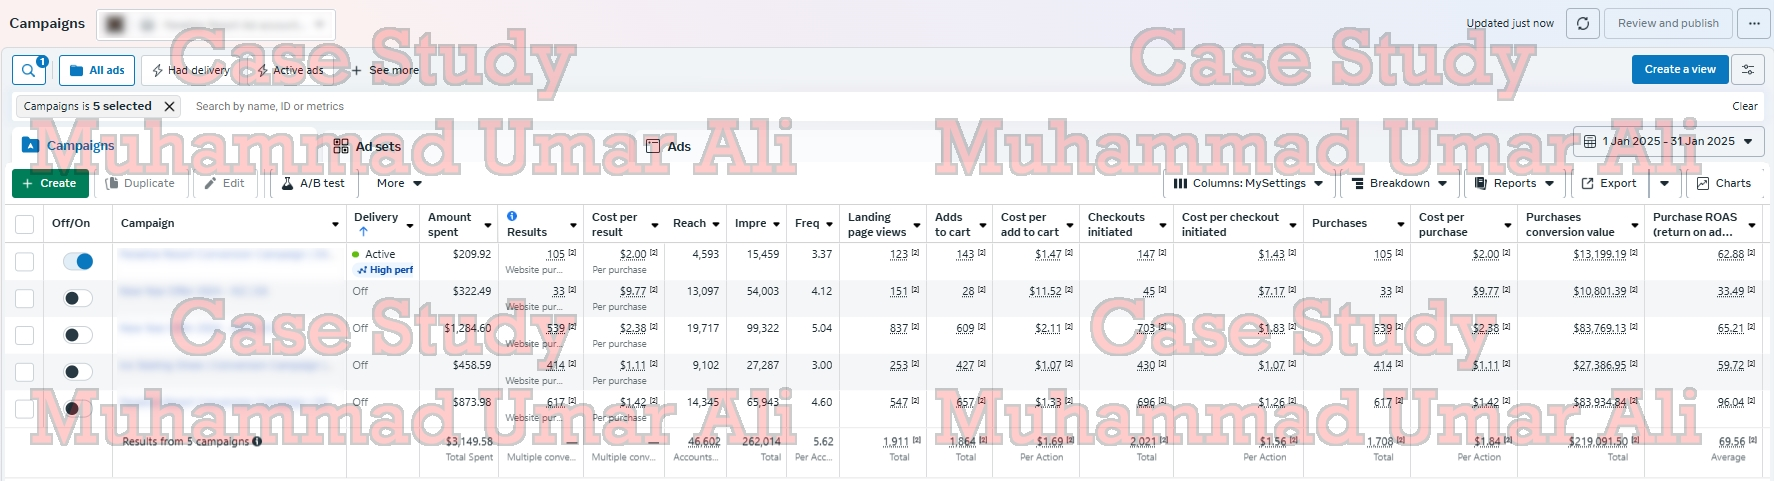The height and width of the screenshot is (481, 1774).
Task: Remove the Campaigns is 5 selected filter
Action: 169,106
